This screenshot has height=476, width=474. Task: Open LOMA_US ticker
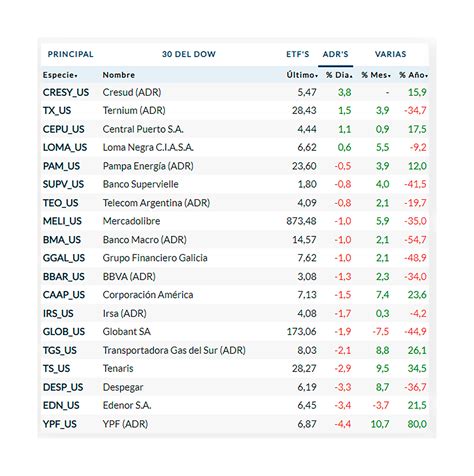pos(65,148)
